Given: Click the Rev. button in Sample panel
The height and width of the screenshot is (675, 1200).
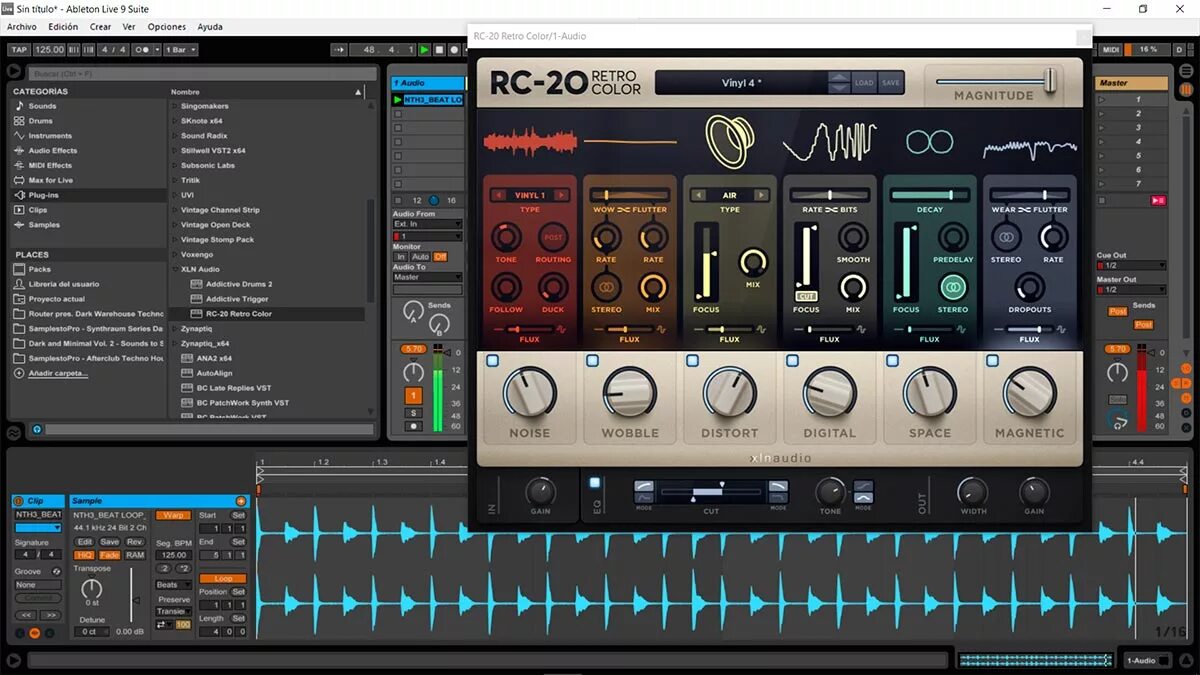Looking at the screenshot, I should [x=134, y=541].
